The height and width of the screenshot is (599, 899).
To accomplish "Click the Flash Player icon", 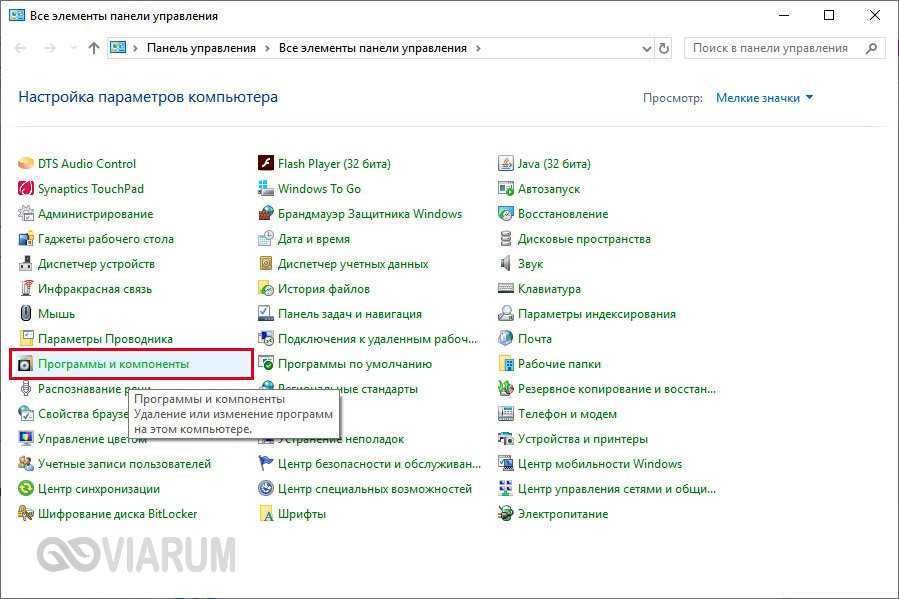I will pos(266,164).
